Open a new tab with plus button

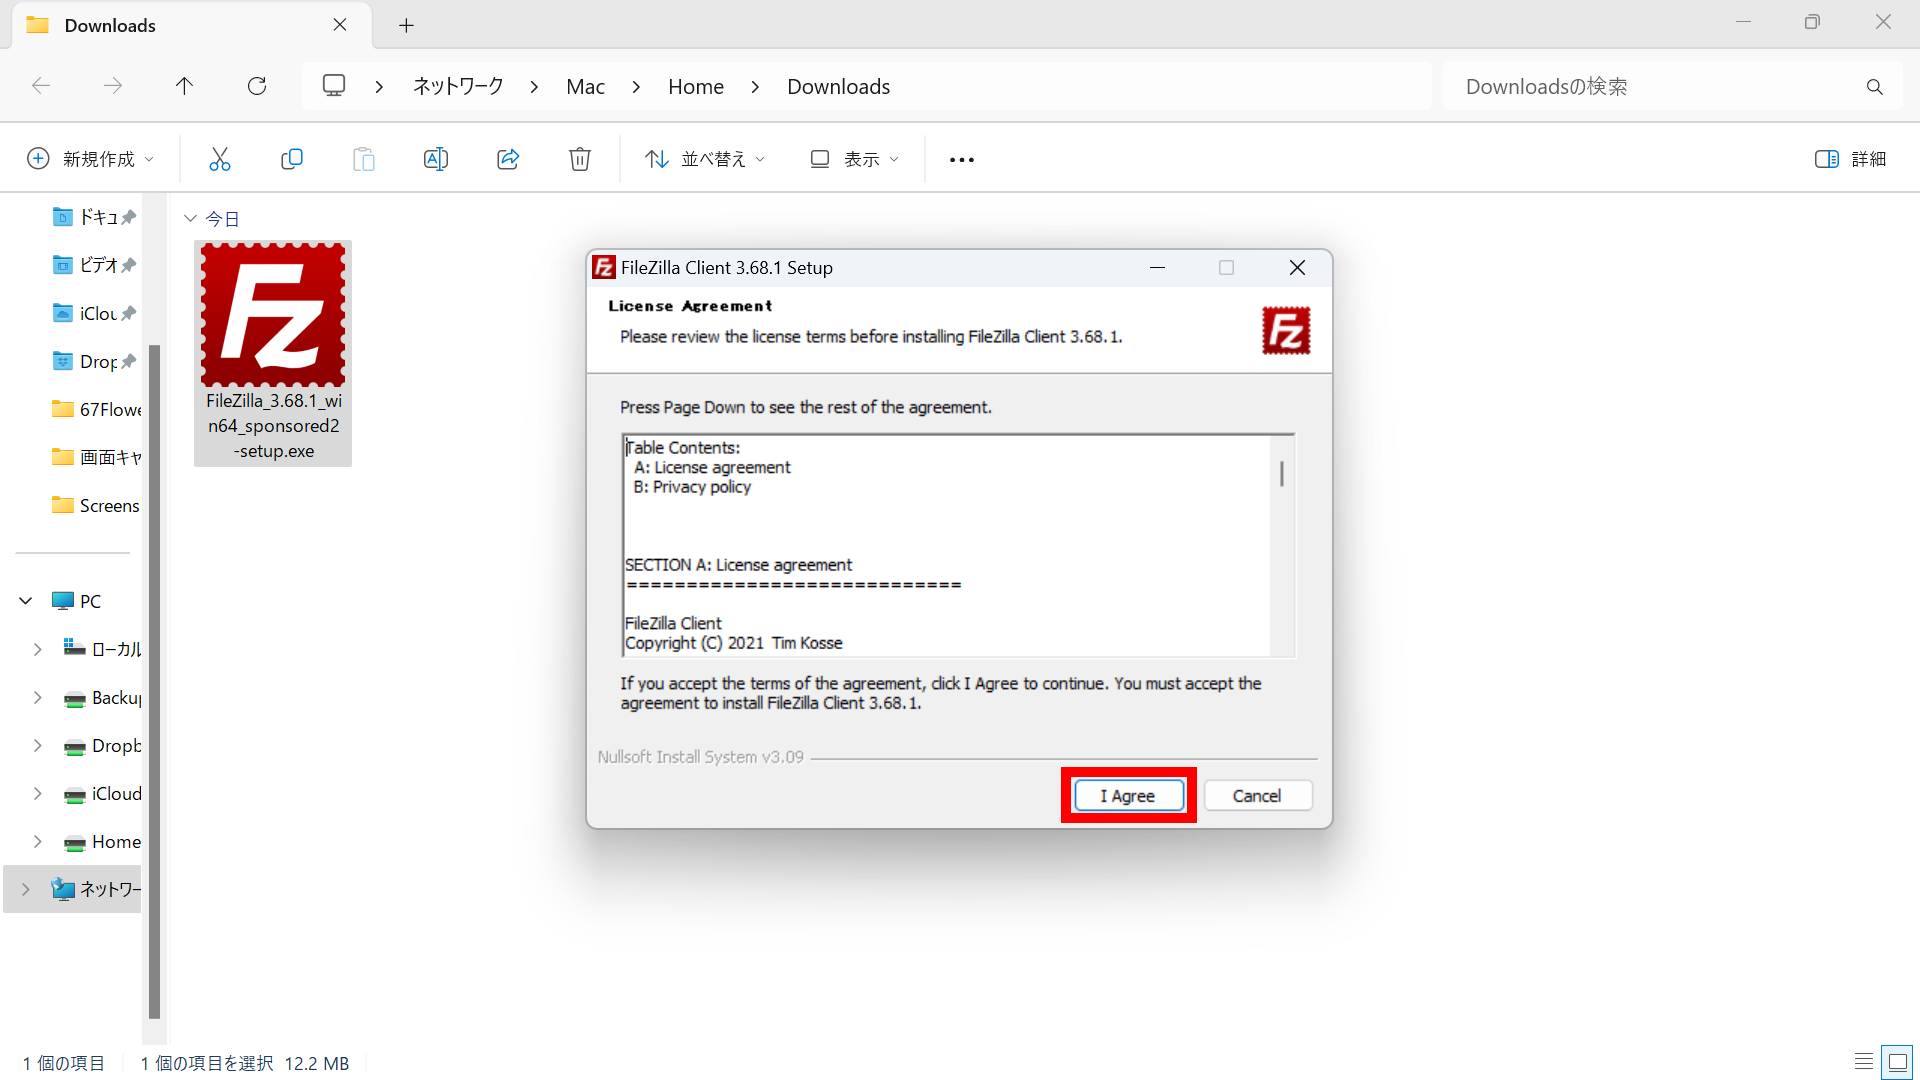point(406,26)
